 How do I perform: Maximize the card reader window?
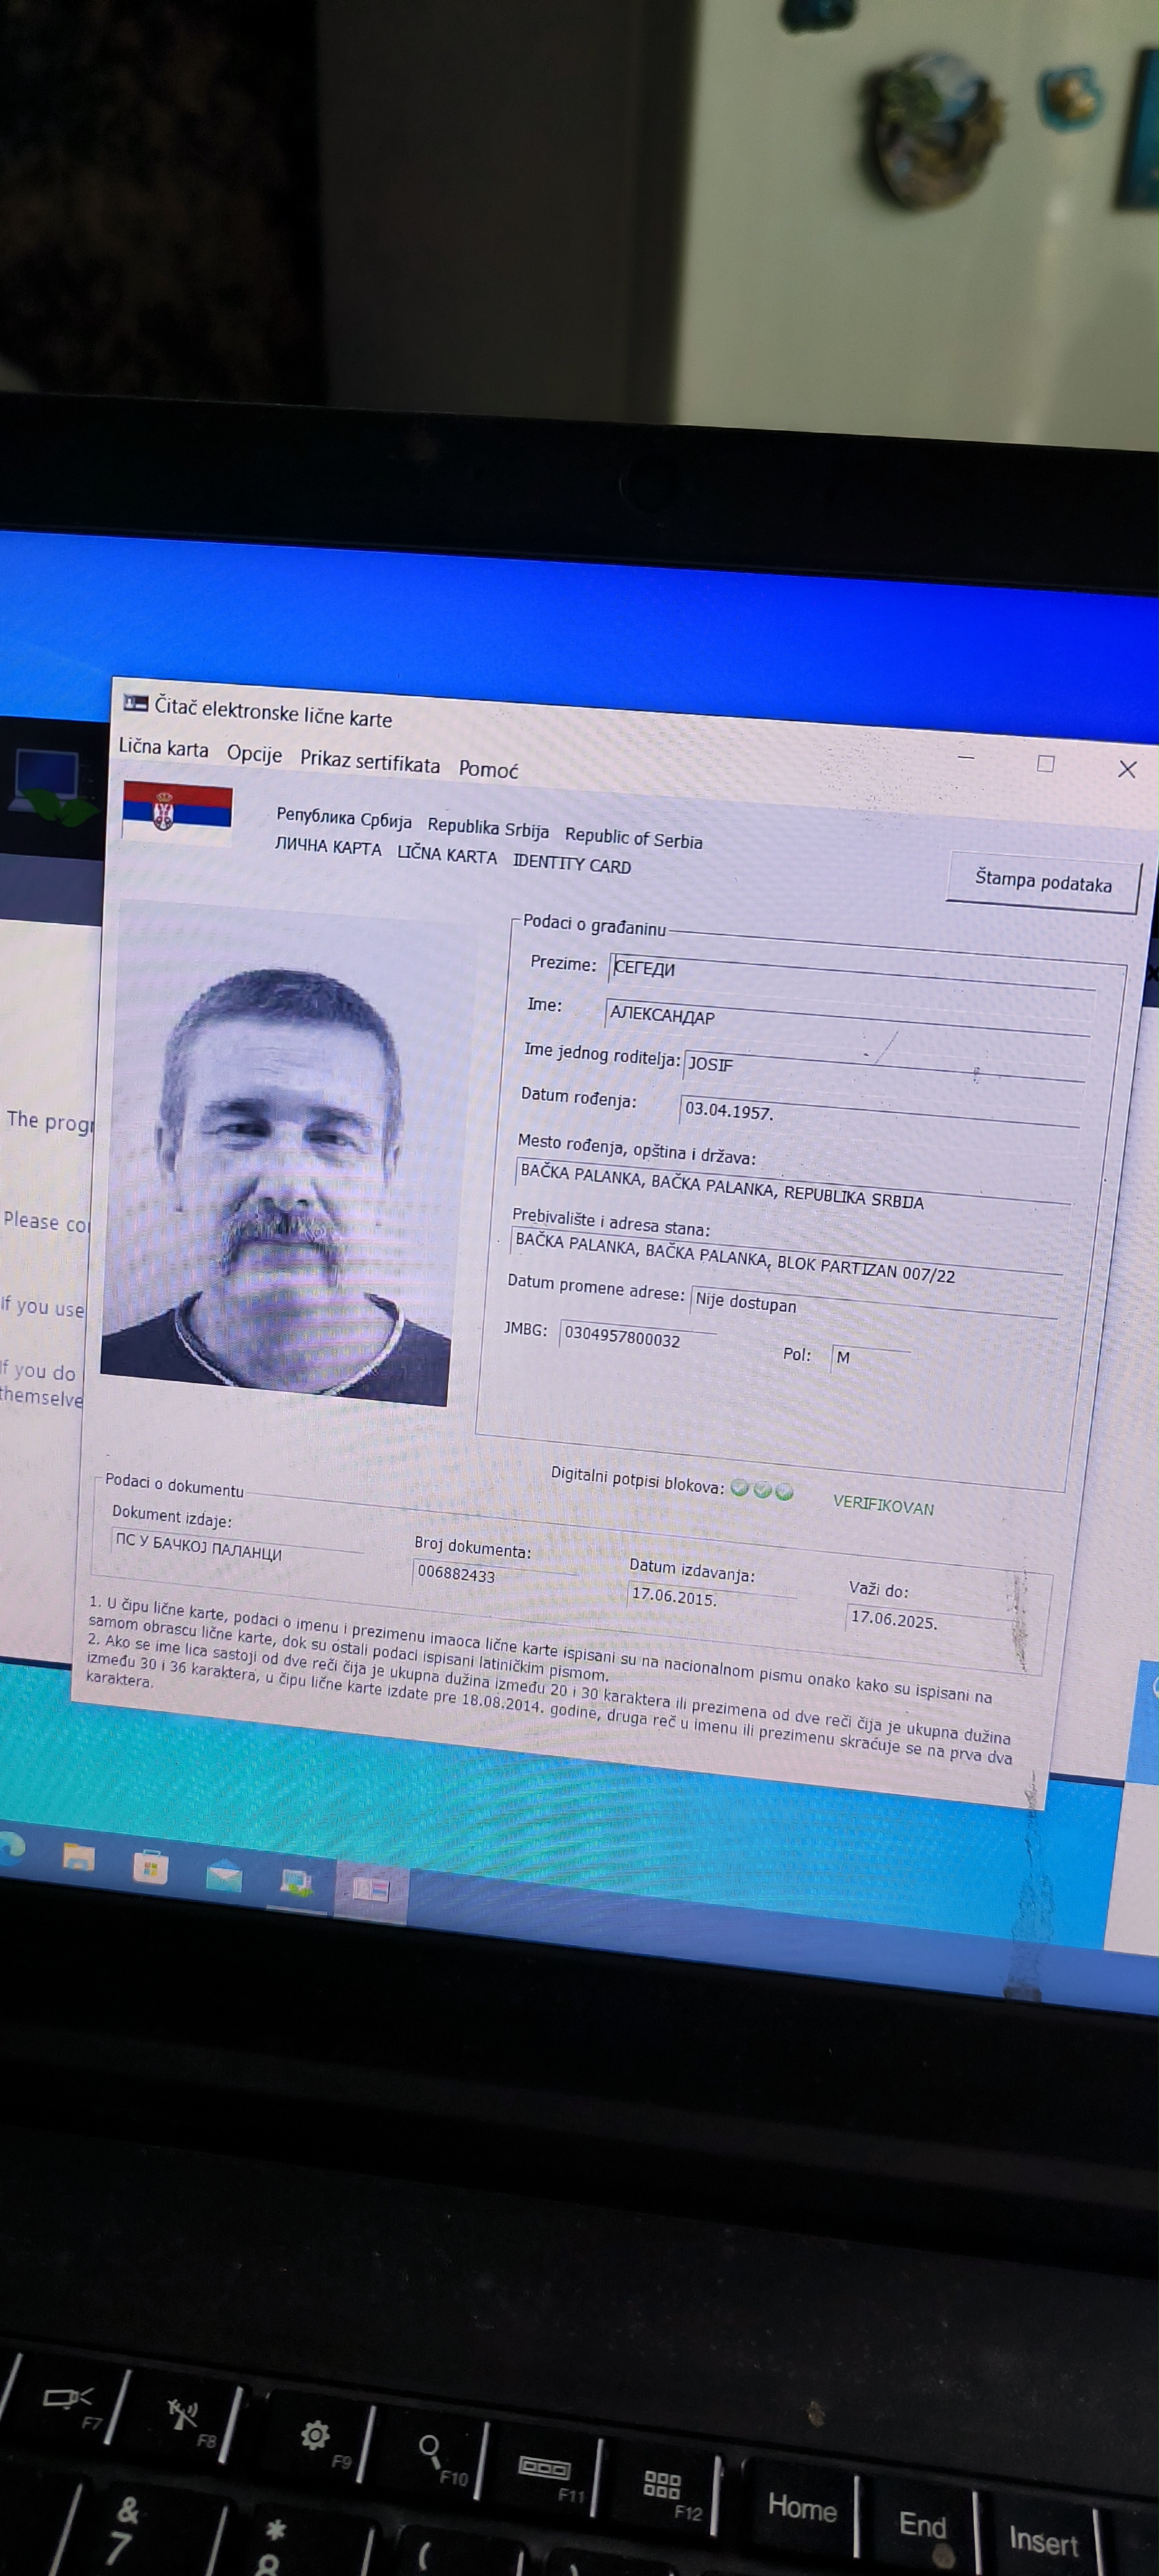point(1045,764)
